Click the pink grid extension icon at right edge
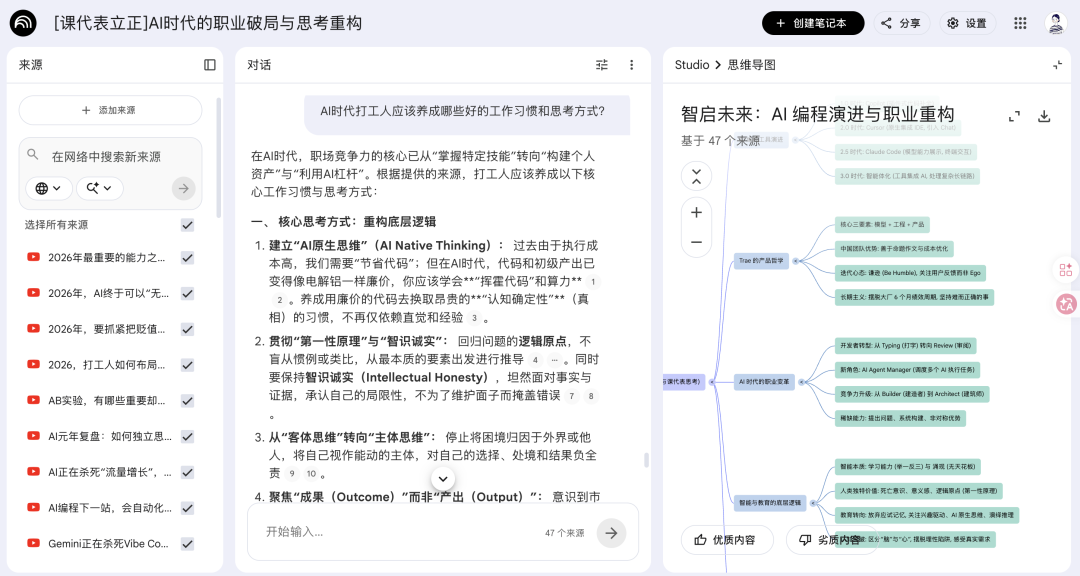The height and width of the screenshot is (576, 1080). (1066, 270)
